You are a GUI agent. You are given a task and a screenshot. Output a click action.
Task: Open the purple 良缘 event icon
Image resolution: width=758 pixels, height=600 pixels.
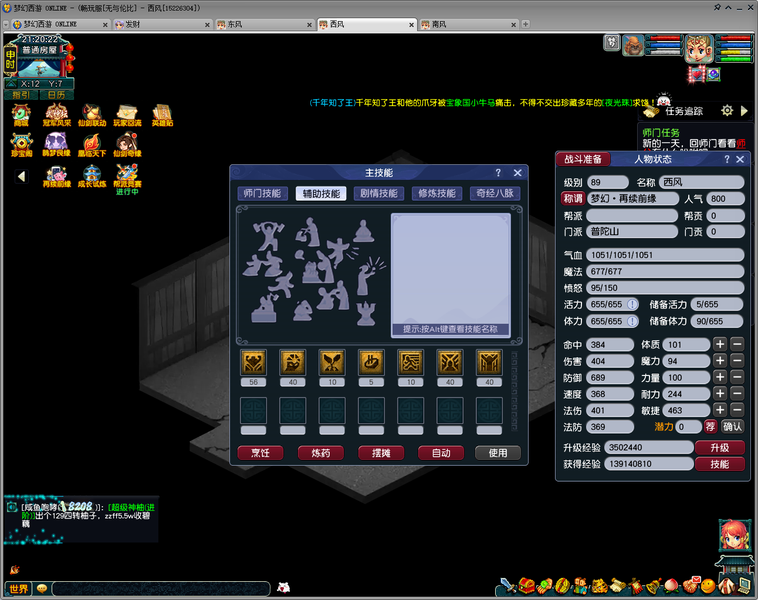[57, 145]
